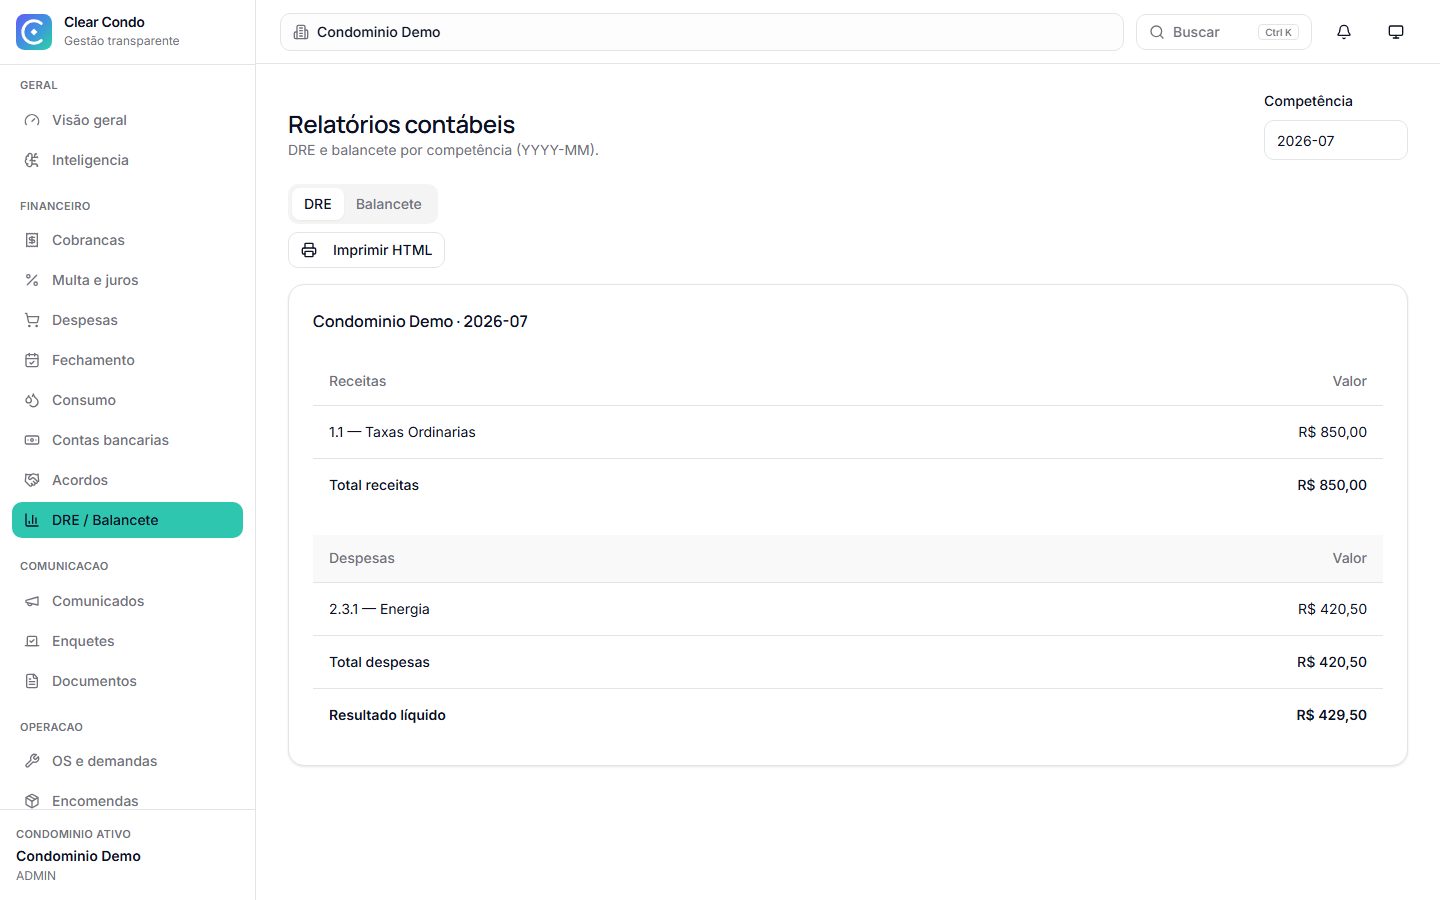This screenshot has width=1440, height=900.
Task: Open Cobrancas via its invoice icon
Action: point(32,240)
